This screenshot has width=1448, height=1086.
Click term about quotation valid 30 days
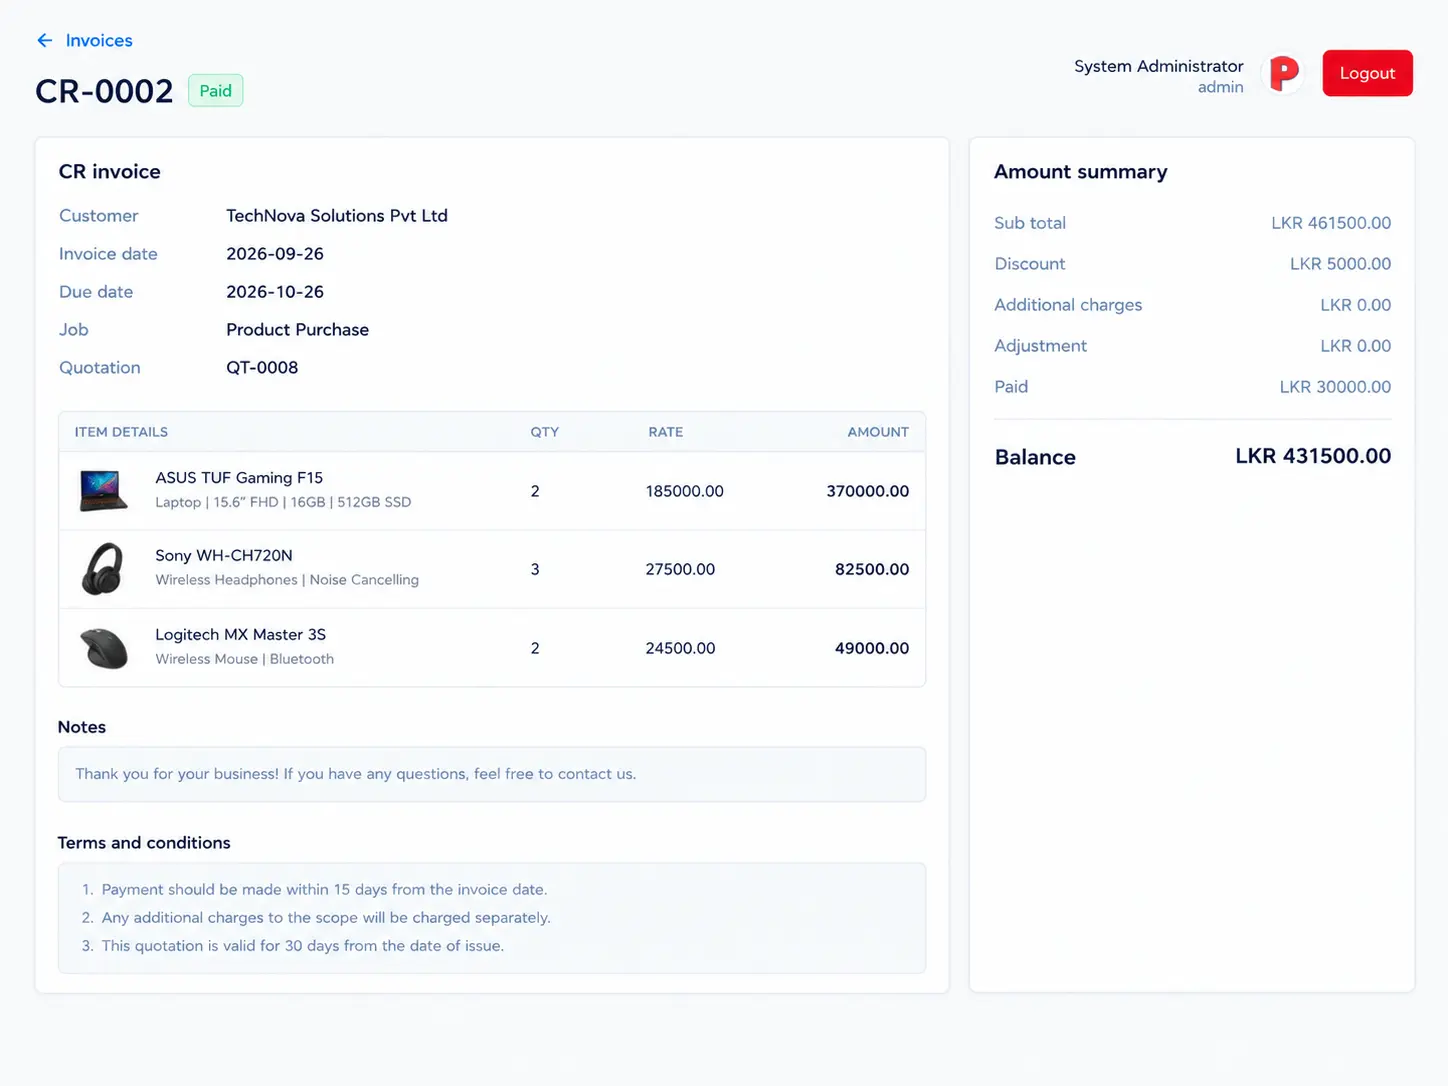pos(302,946)
